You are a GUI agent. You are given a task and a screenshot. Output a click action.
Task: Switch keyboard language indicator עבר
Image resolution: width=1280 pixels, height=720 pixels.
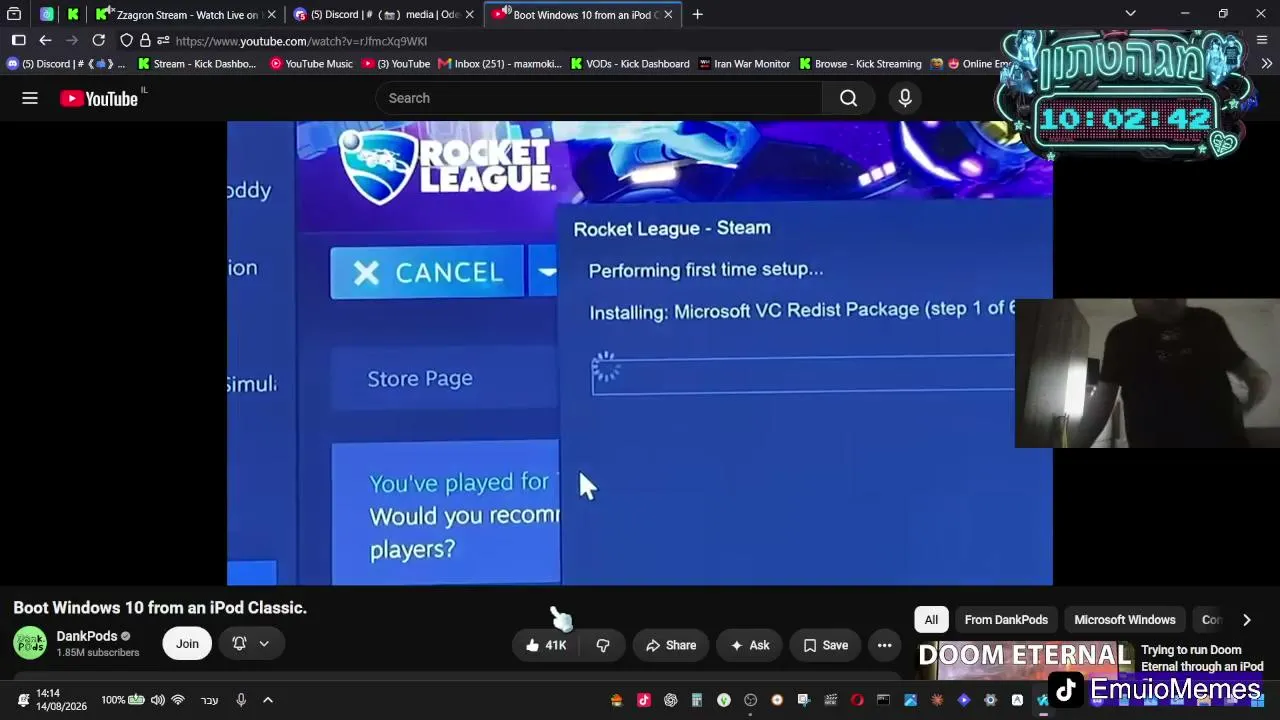pos(209,700)
